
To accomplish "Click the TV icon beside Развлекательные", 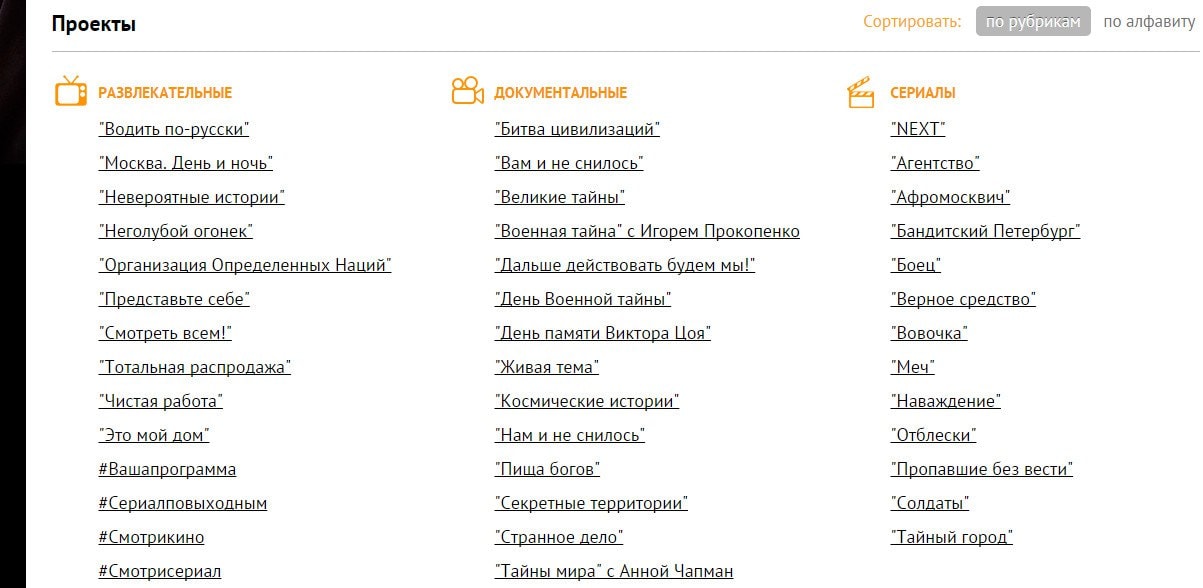I will [x=71, y=91].
